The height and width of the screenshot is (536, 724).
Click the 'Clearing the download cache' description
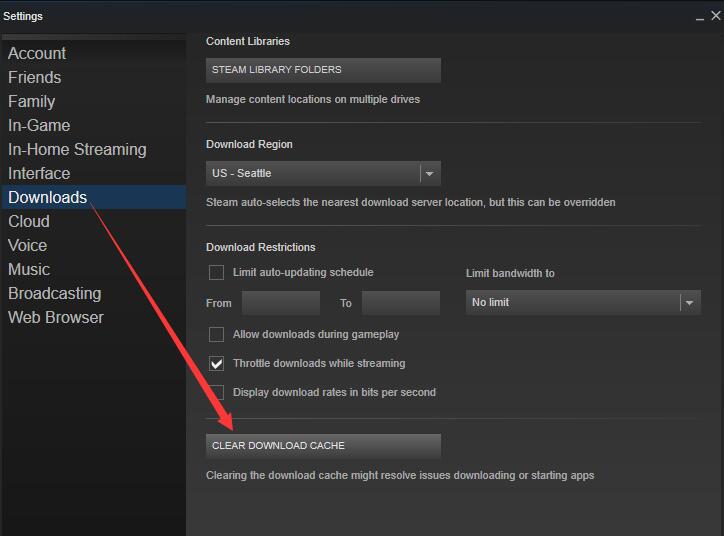coord(400,476)
